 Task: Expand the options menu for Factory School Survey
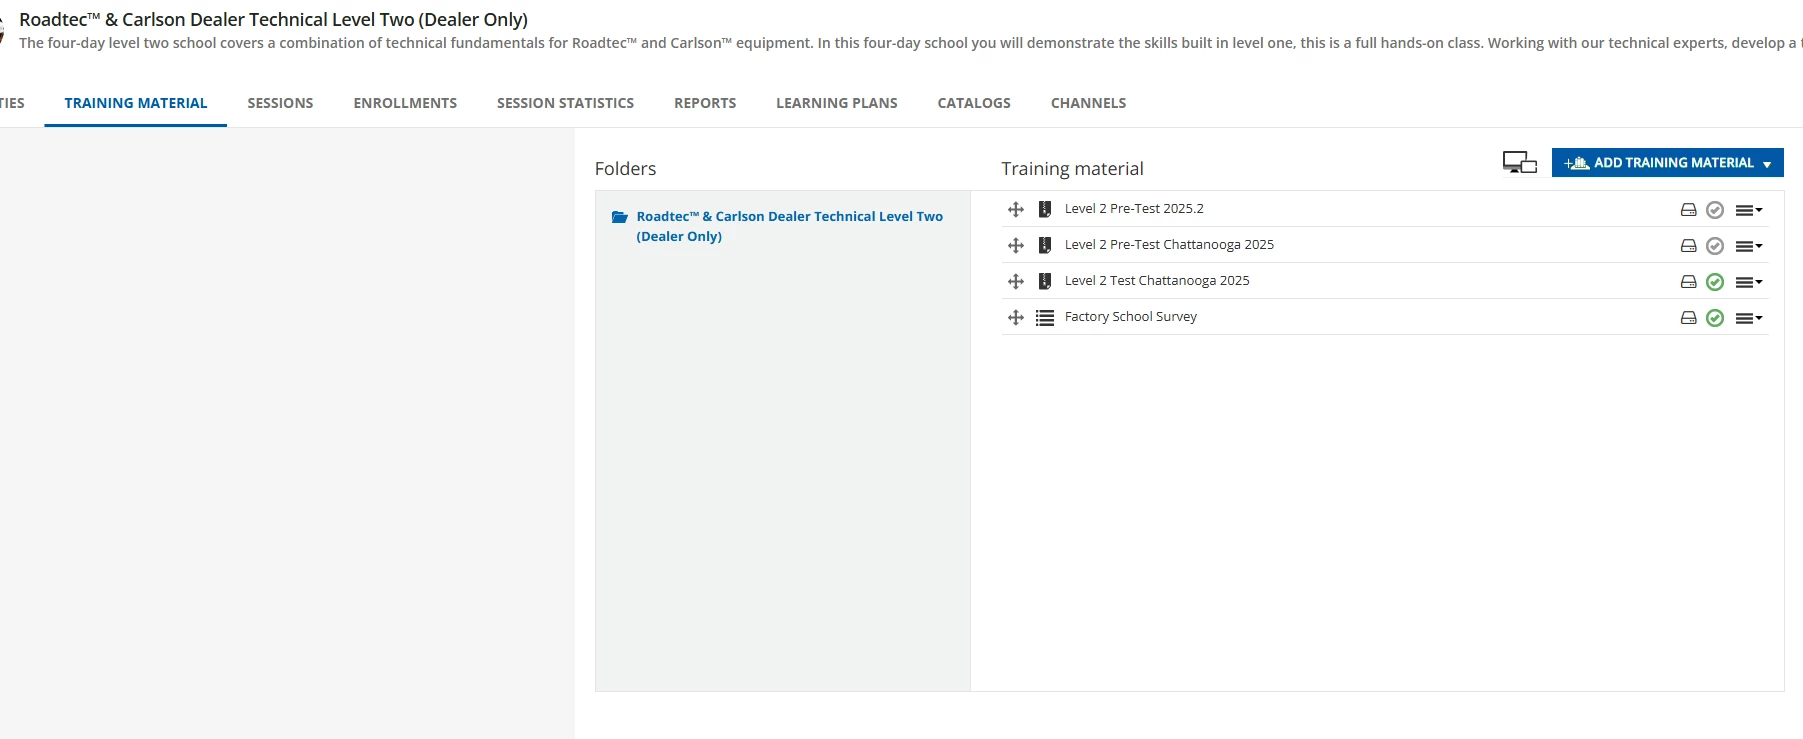pos(1748,318)
